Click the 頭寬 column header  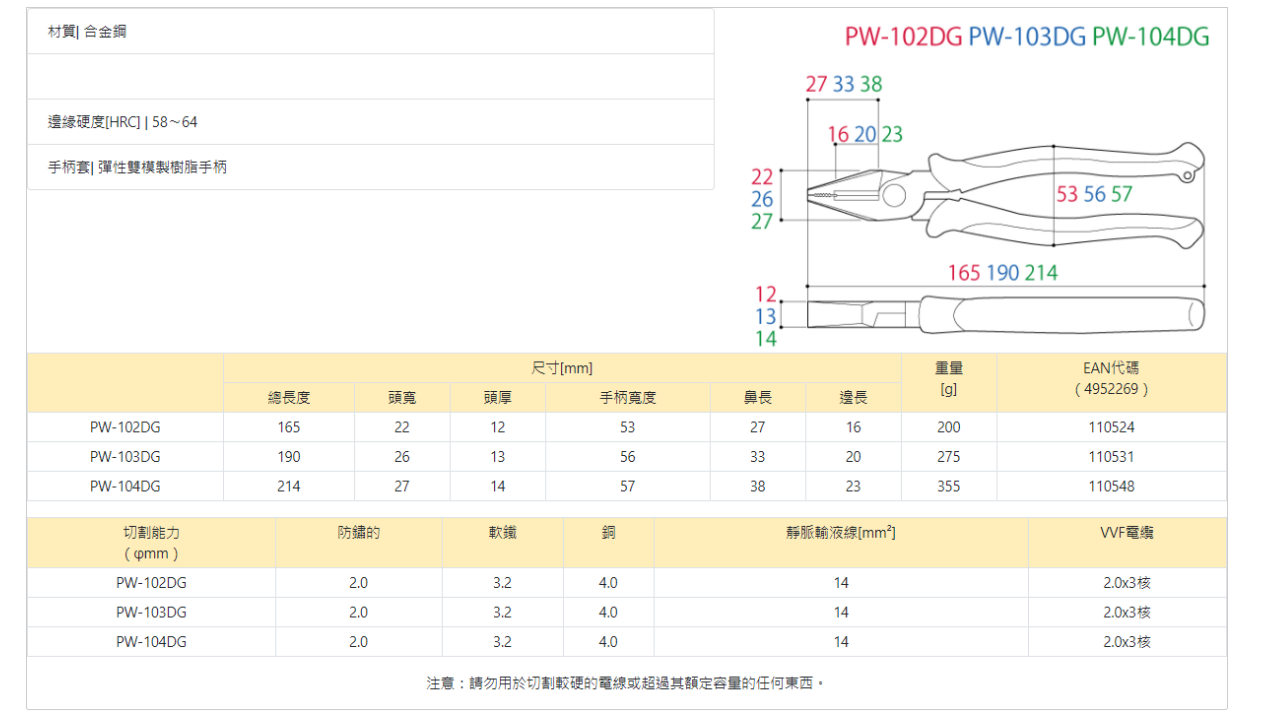402,397
